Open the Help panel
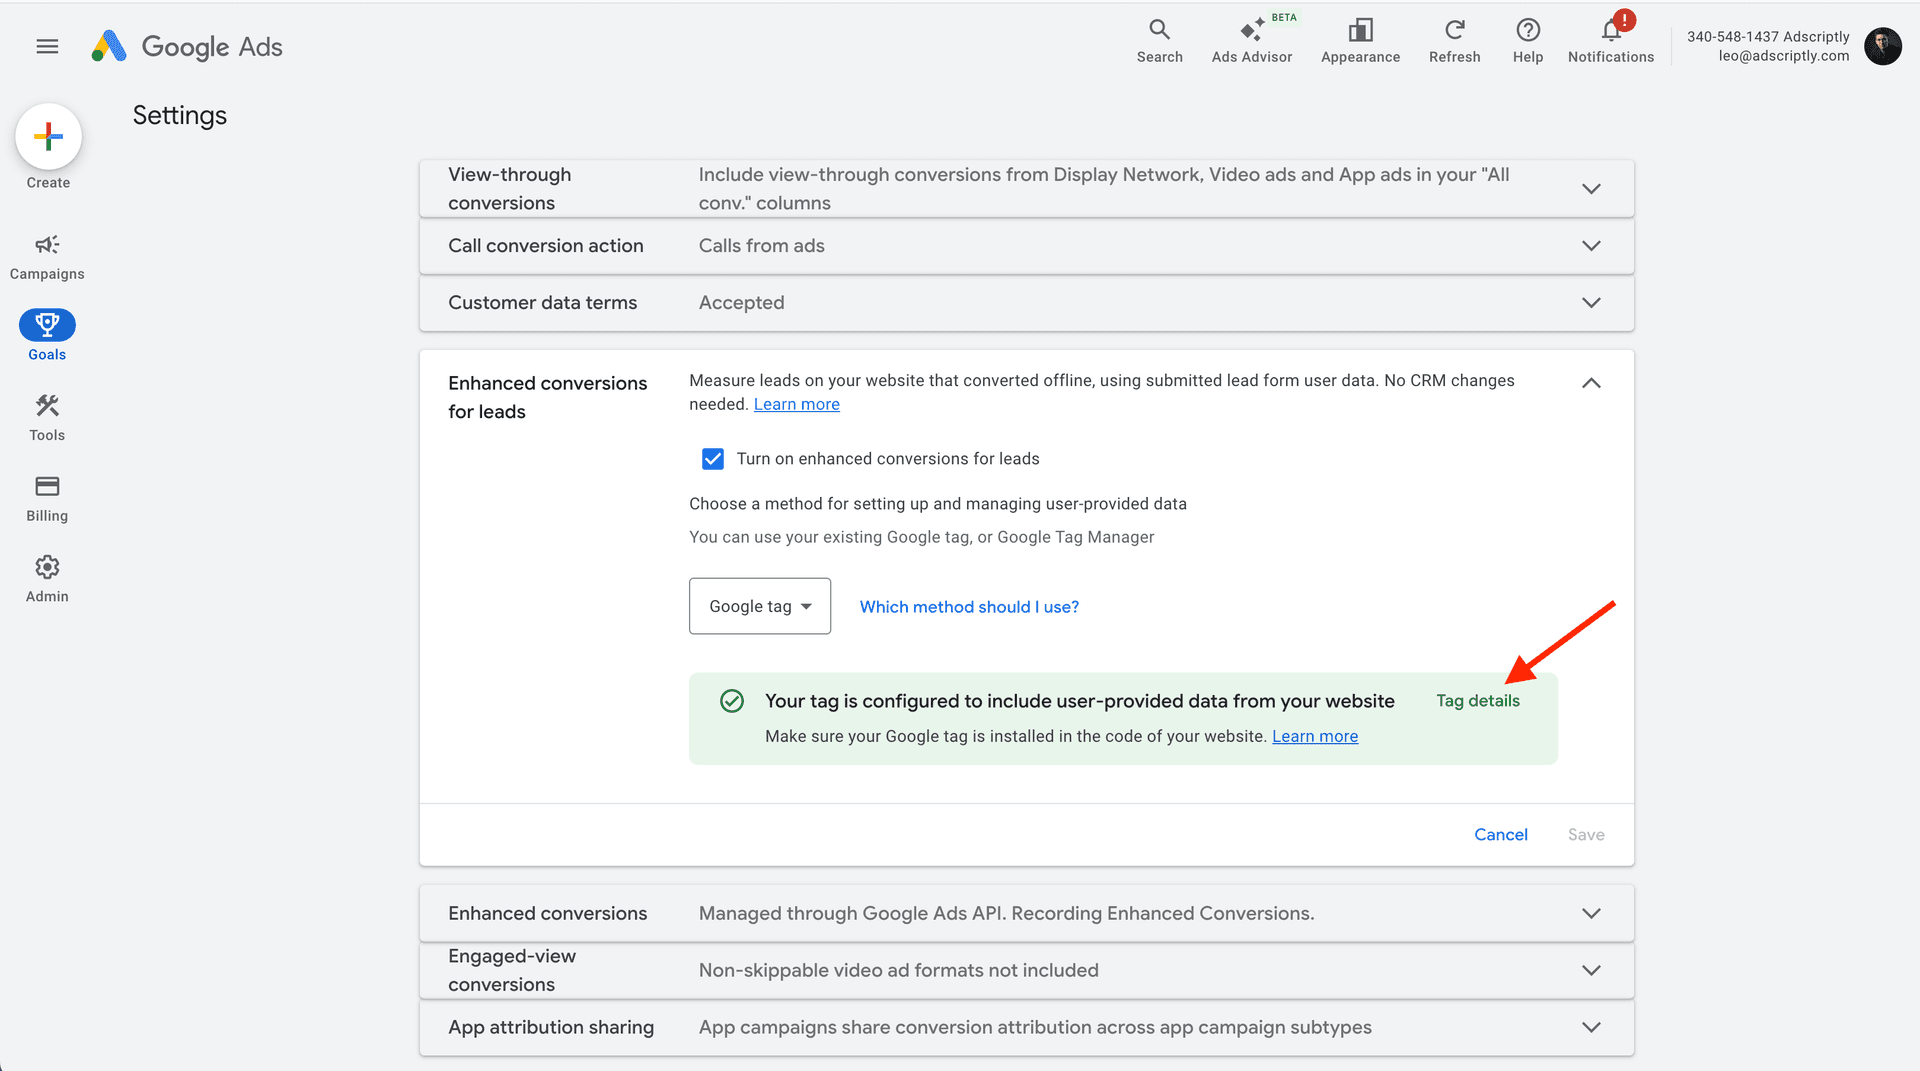Screen dimensions: 1920x1071 [1527, 38]
